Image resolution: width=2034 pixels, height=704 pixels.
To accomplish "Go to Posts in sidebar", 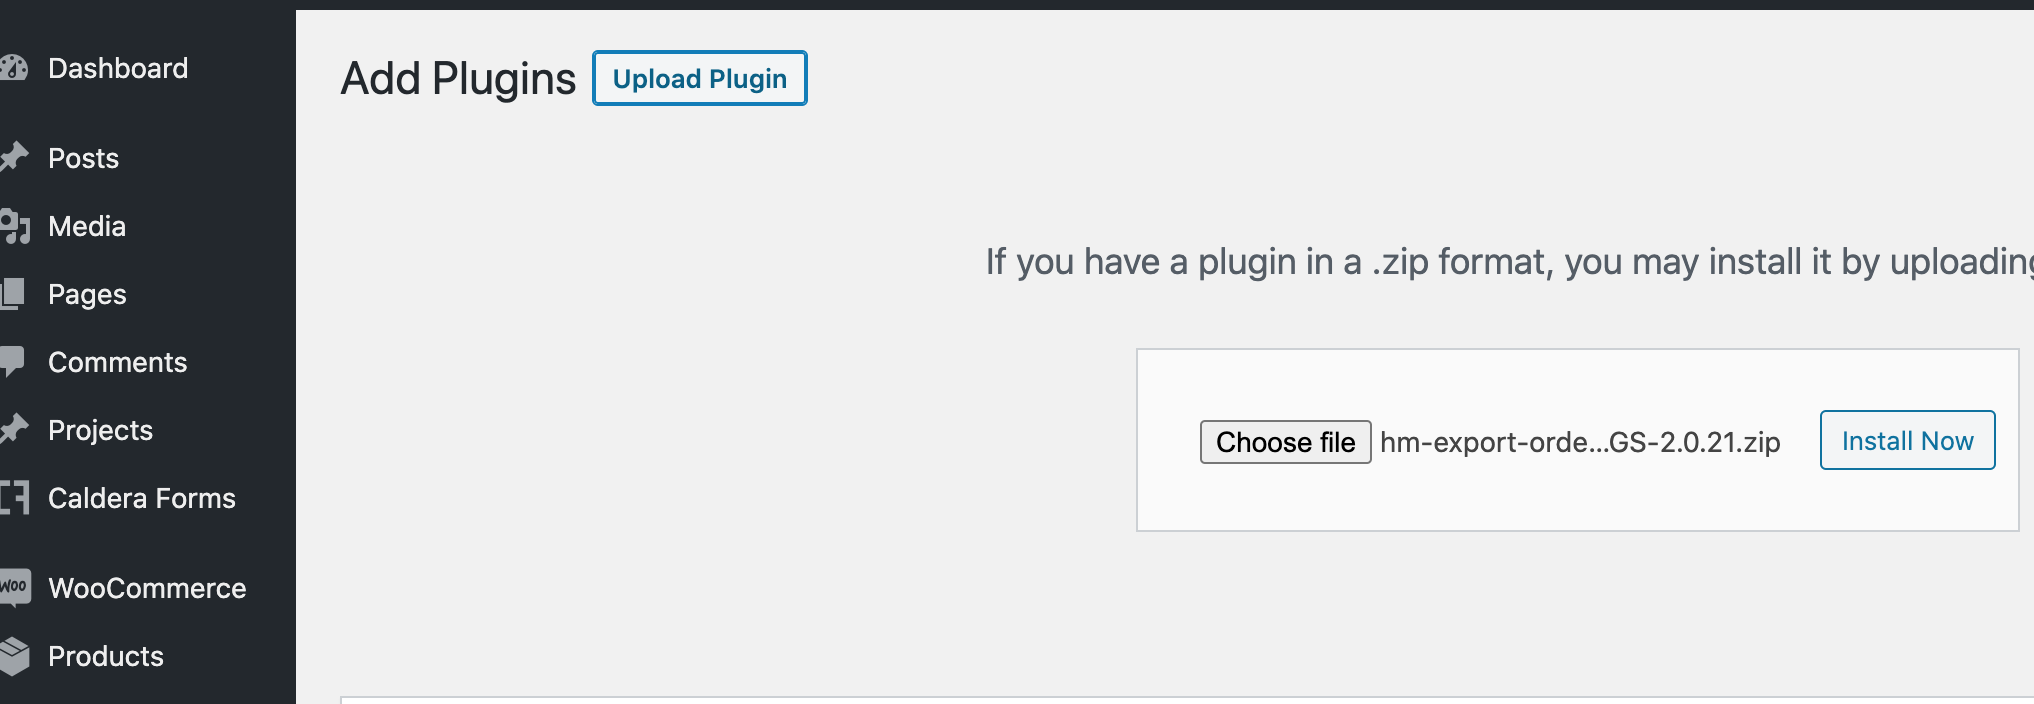I will [x=83, y=158].
